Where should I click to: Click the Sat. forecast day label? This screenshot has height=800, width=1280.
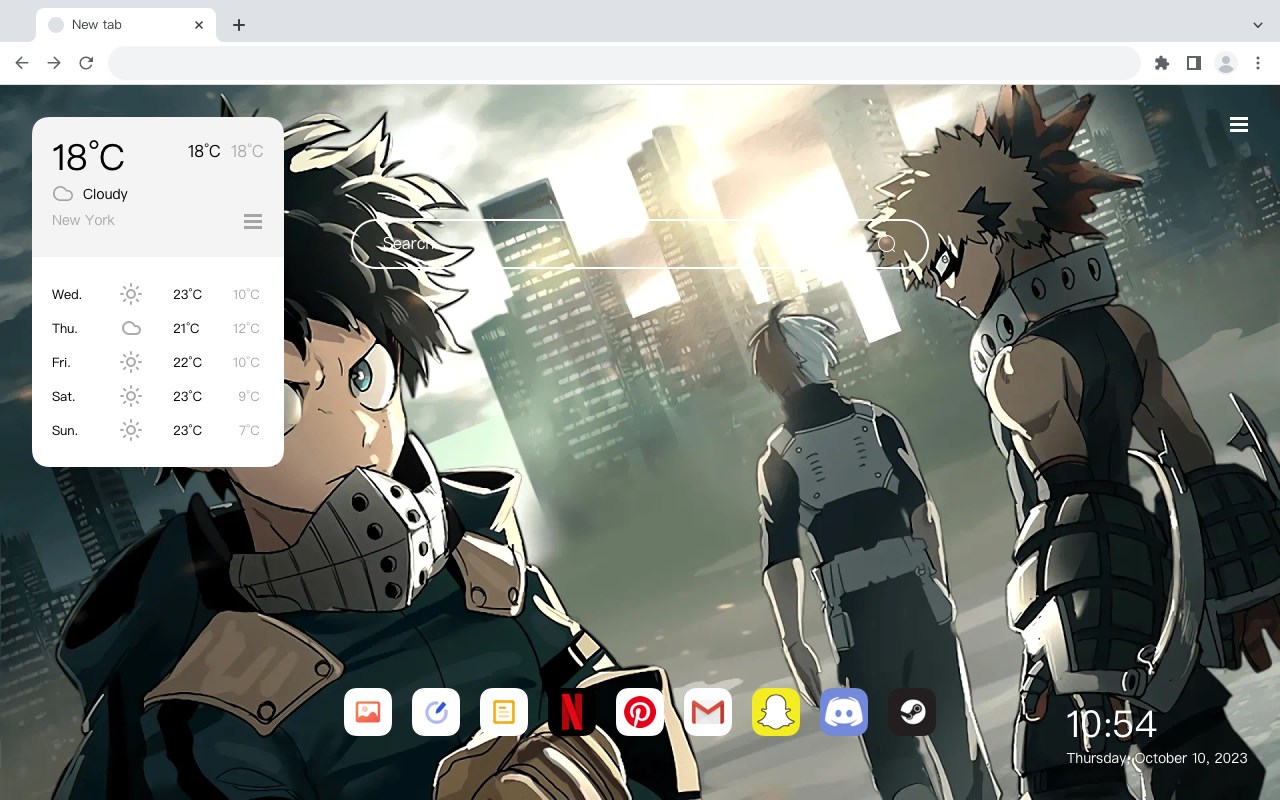[63, 396]
